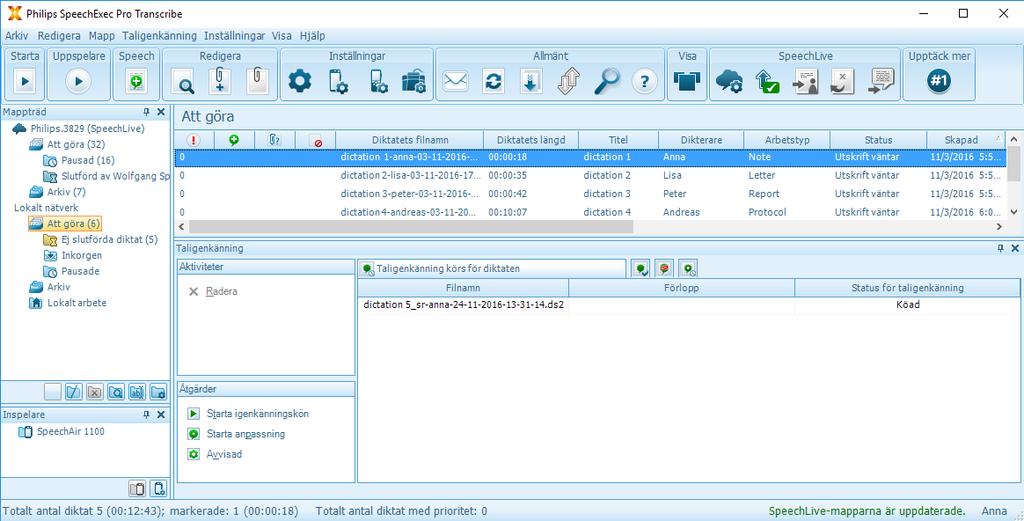
Task: Click horizontal scrollbar of dictation list
Action: coord(411,227)
